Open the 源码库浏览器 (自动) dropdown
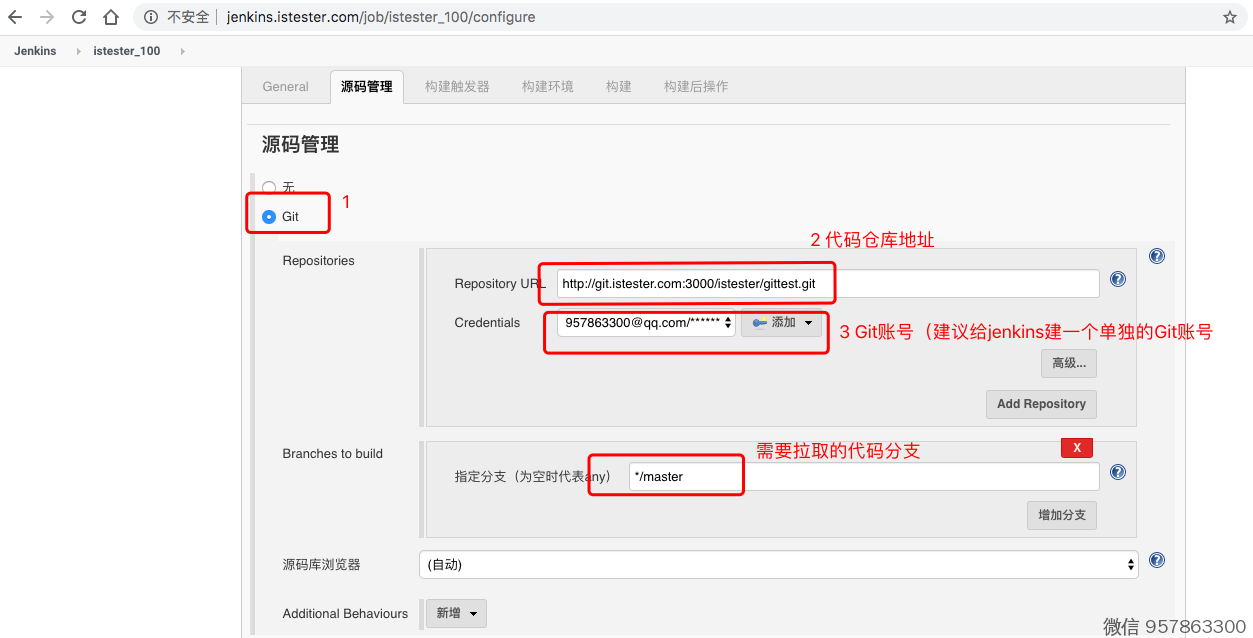This screenshot has height=638, width=1253. tap(778, 565)
